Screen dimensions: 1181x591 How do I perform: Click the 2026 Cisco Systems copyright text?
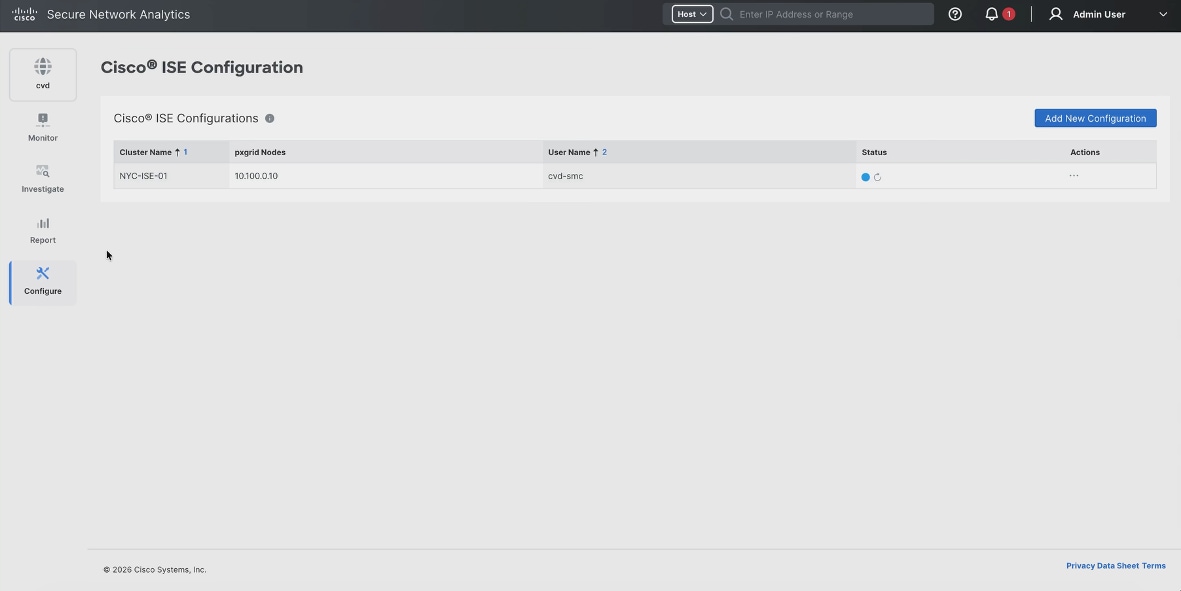[x=155, y=570]
